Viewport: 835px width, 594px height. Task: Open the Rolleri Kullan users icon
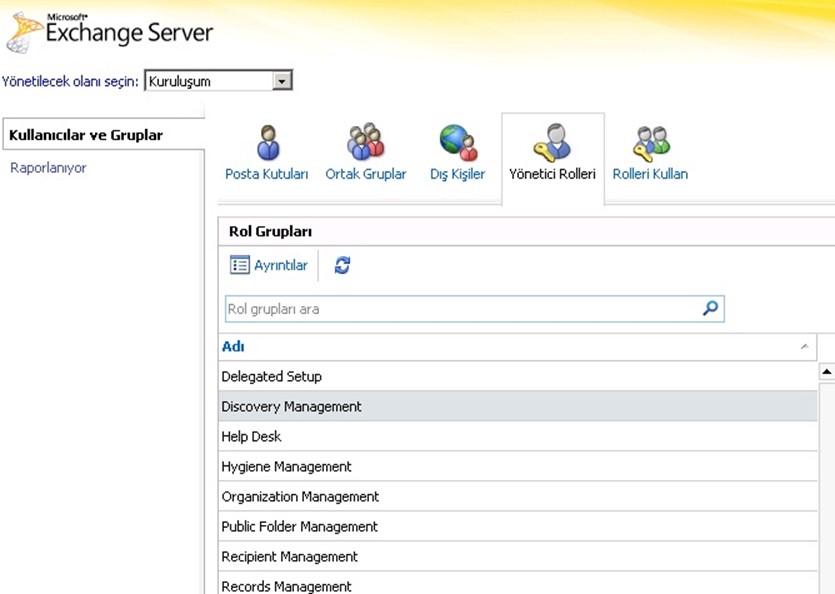coord(650,143)
